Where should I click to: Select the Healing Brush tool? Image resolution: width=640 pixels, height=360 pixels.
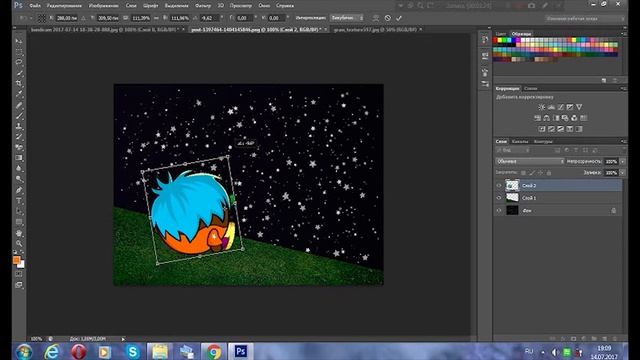pyautogui.click(x=19, y=105)
